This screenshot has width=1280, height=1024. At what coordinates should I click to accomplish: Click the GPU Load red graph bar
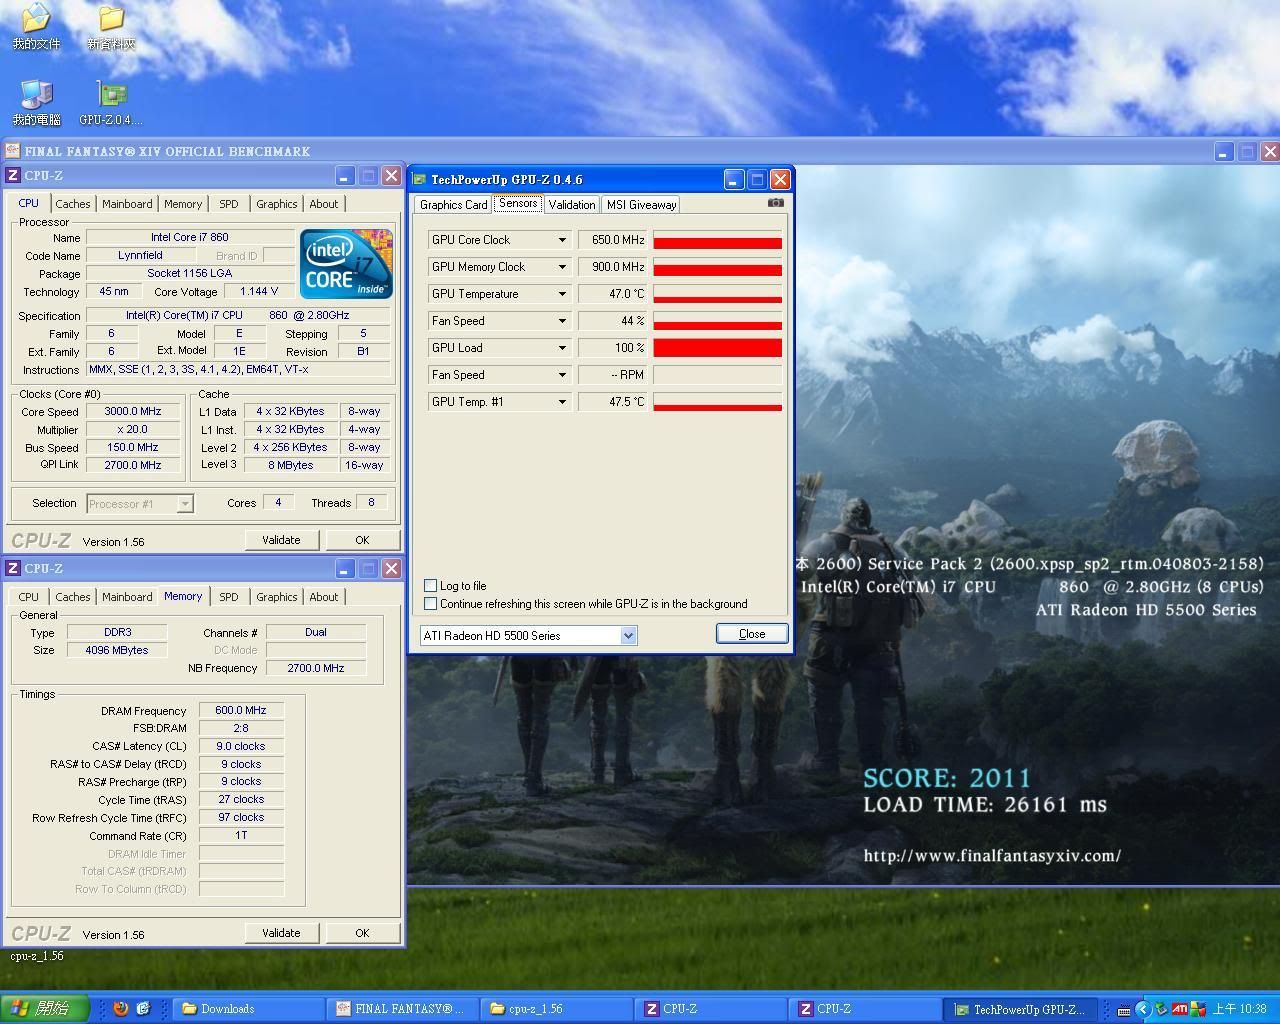point(717,348)
